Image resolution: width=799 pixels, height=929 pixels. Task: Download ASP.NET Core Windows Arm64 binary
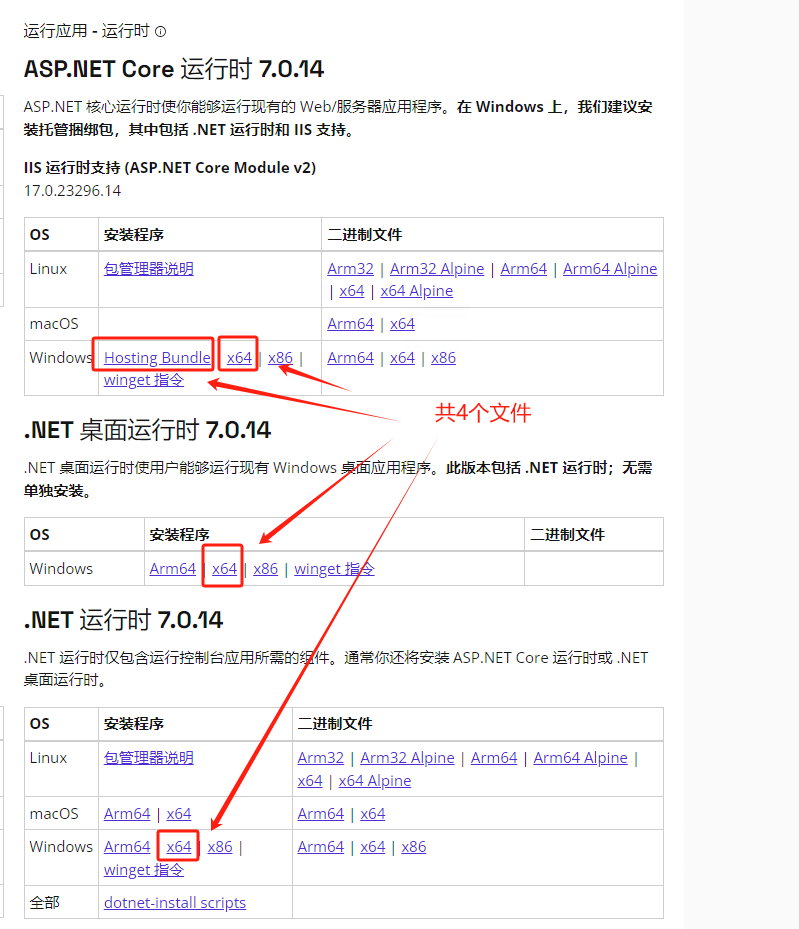351,358
